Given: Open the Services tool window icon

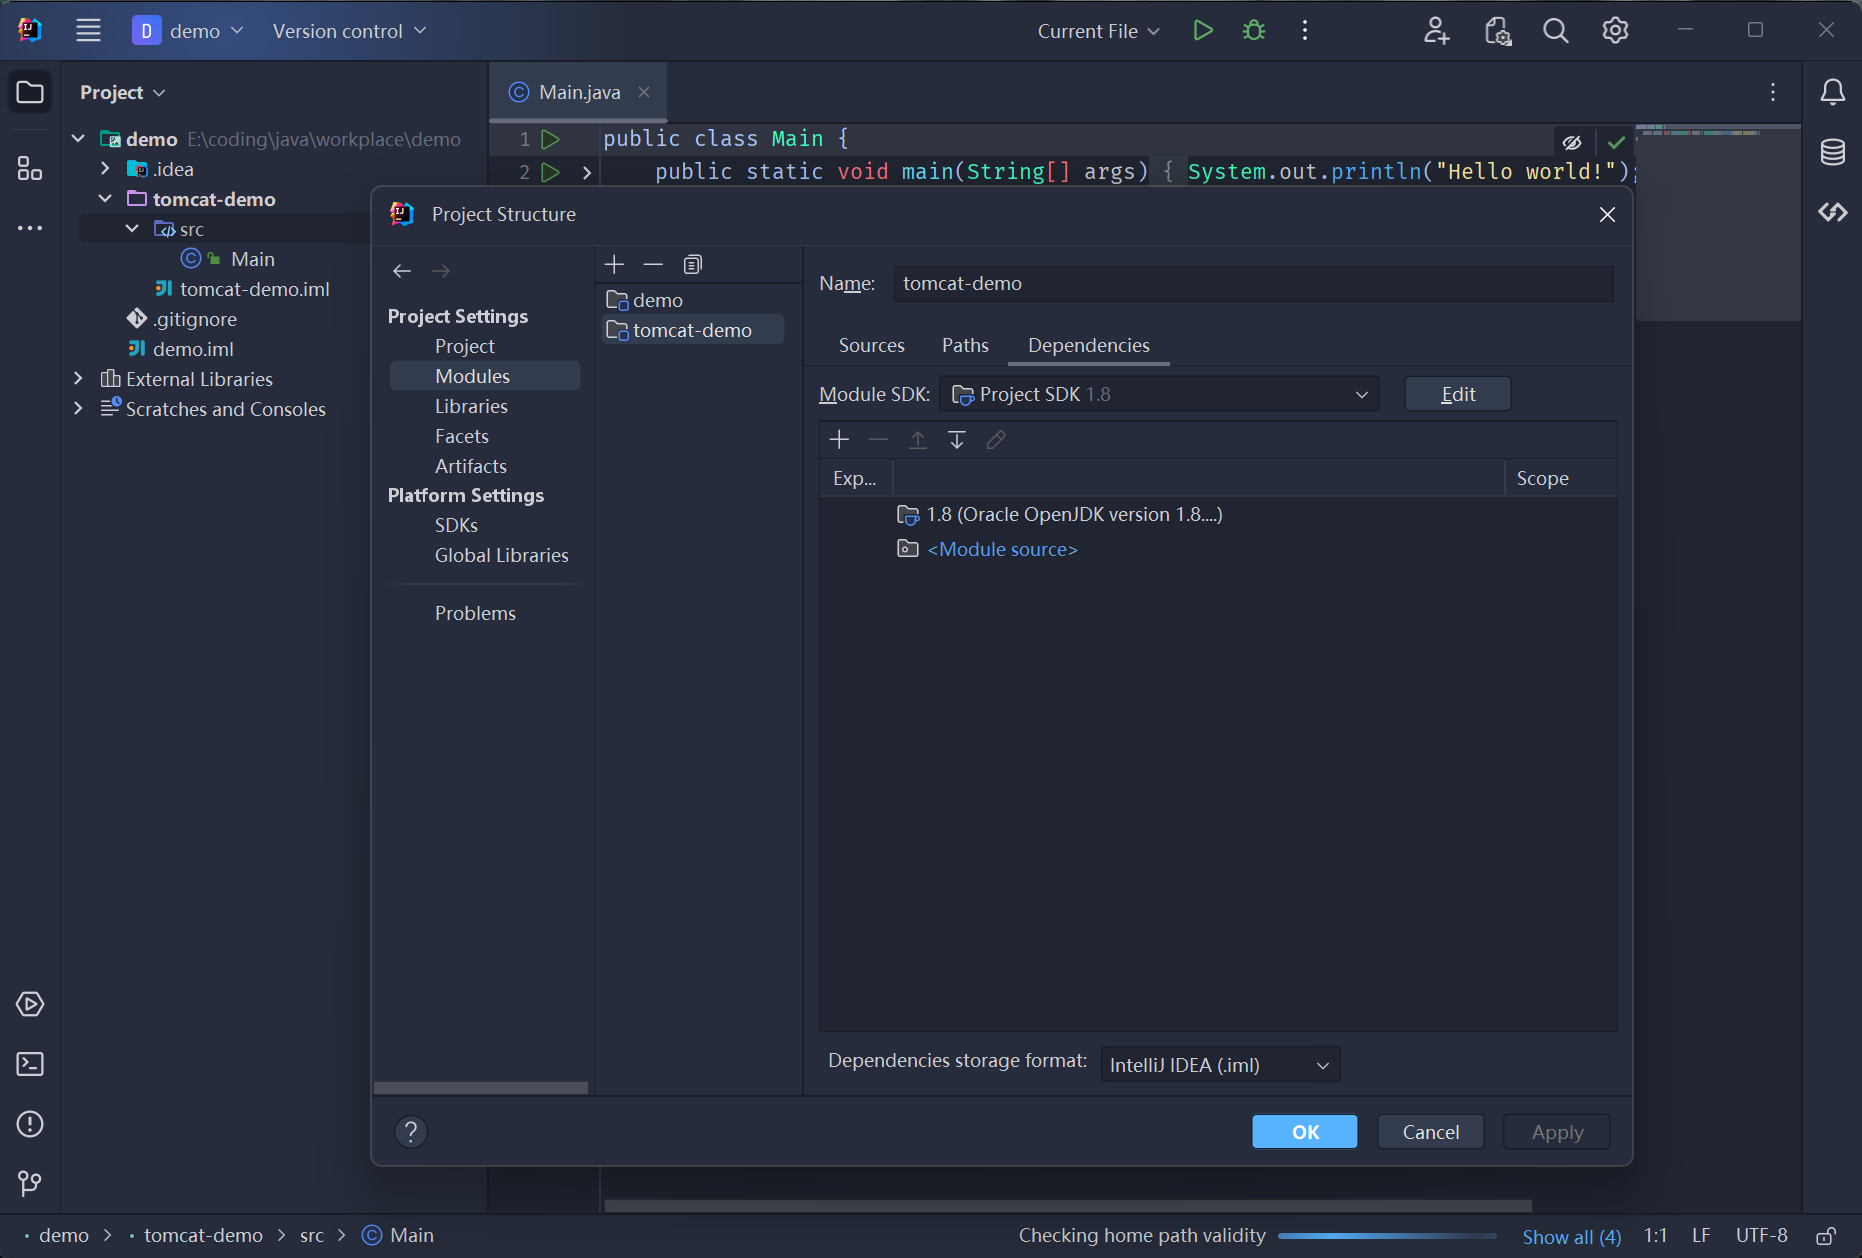Looking at the screenshot, I should [30, 1004].
